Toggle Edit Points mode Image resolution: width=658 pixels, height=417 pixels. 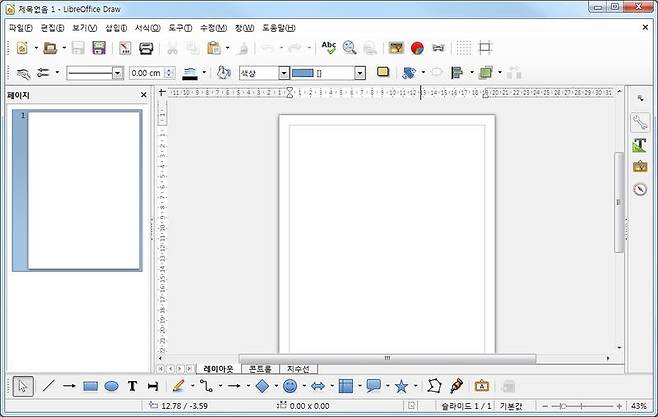click(x=433, y=385)
